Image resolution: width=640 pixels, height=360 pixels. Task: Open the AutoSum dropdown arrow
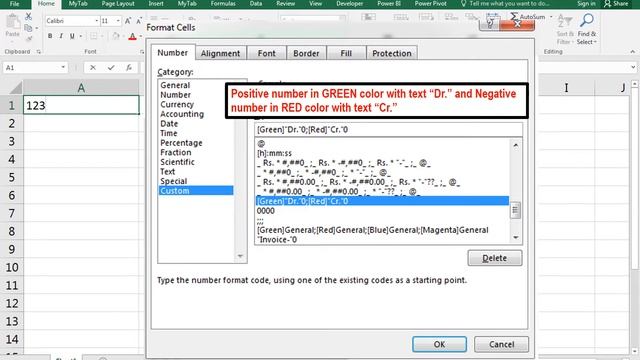pyautogui.click(x=551, y=17)
